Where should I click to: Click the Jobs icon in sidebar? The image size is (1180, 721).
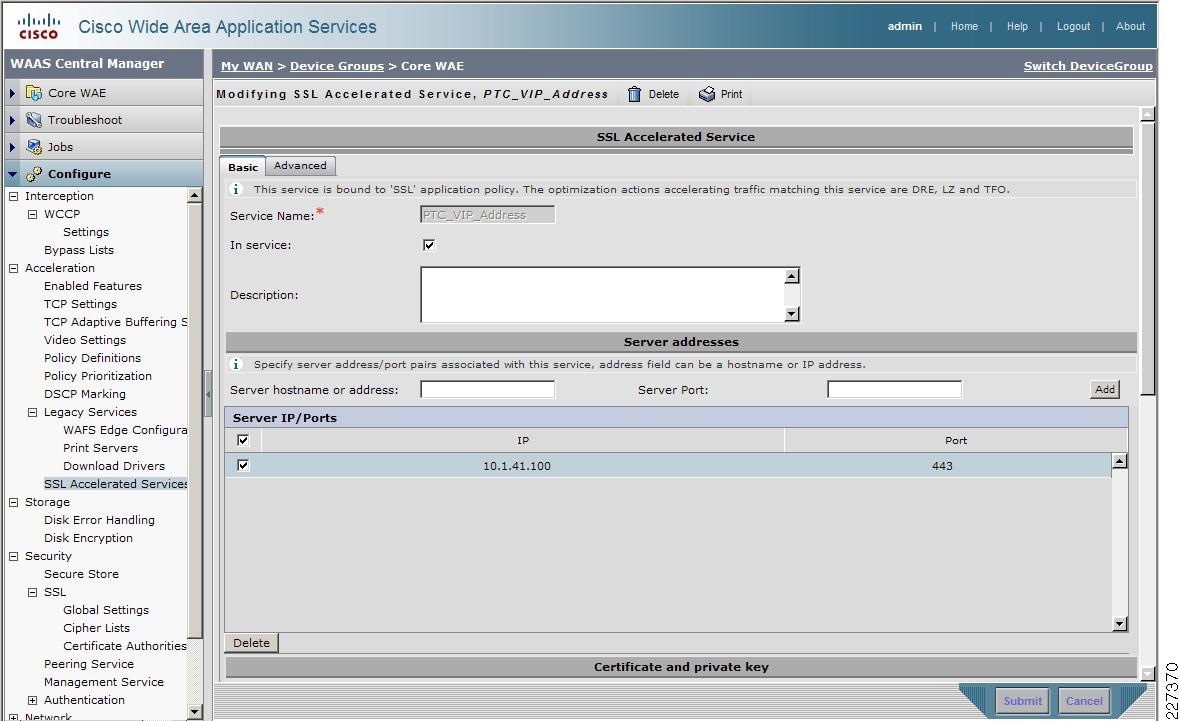[x=34, y=147]
